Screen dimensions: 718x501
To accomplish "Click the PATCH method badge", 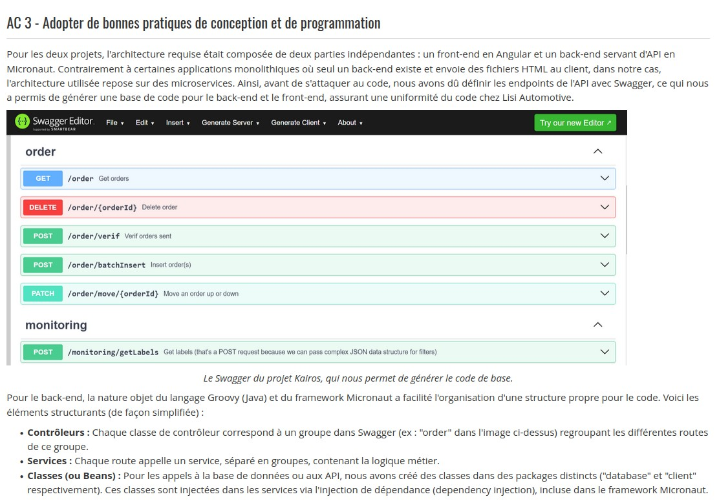I will (43, 293).
